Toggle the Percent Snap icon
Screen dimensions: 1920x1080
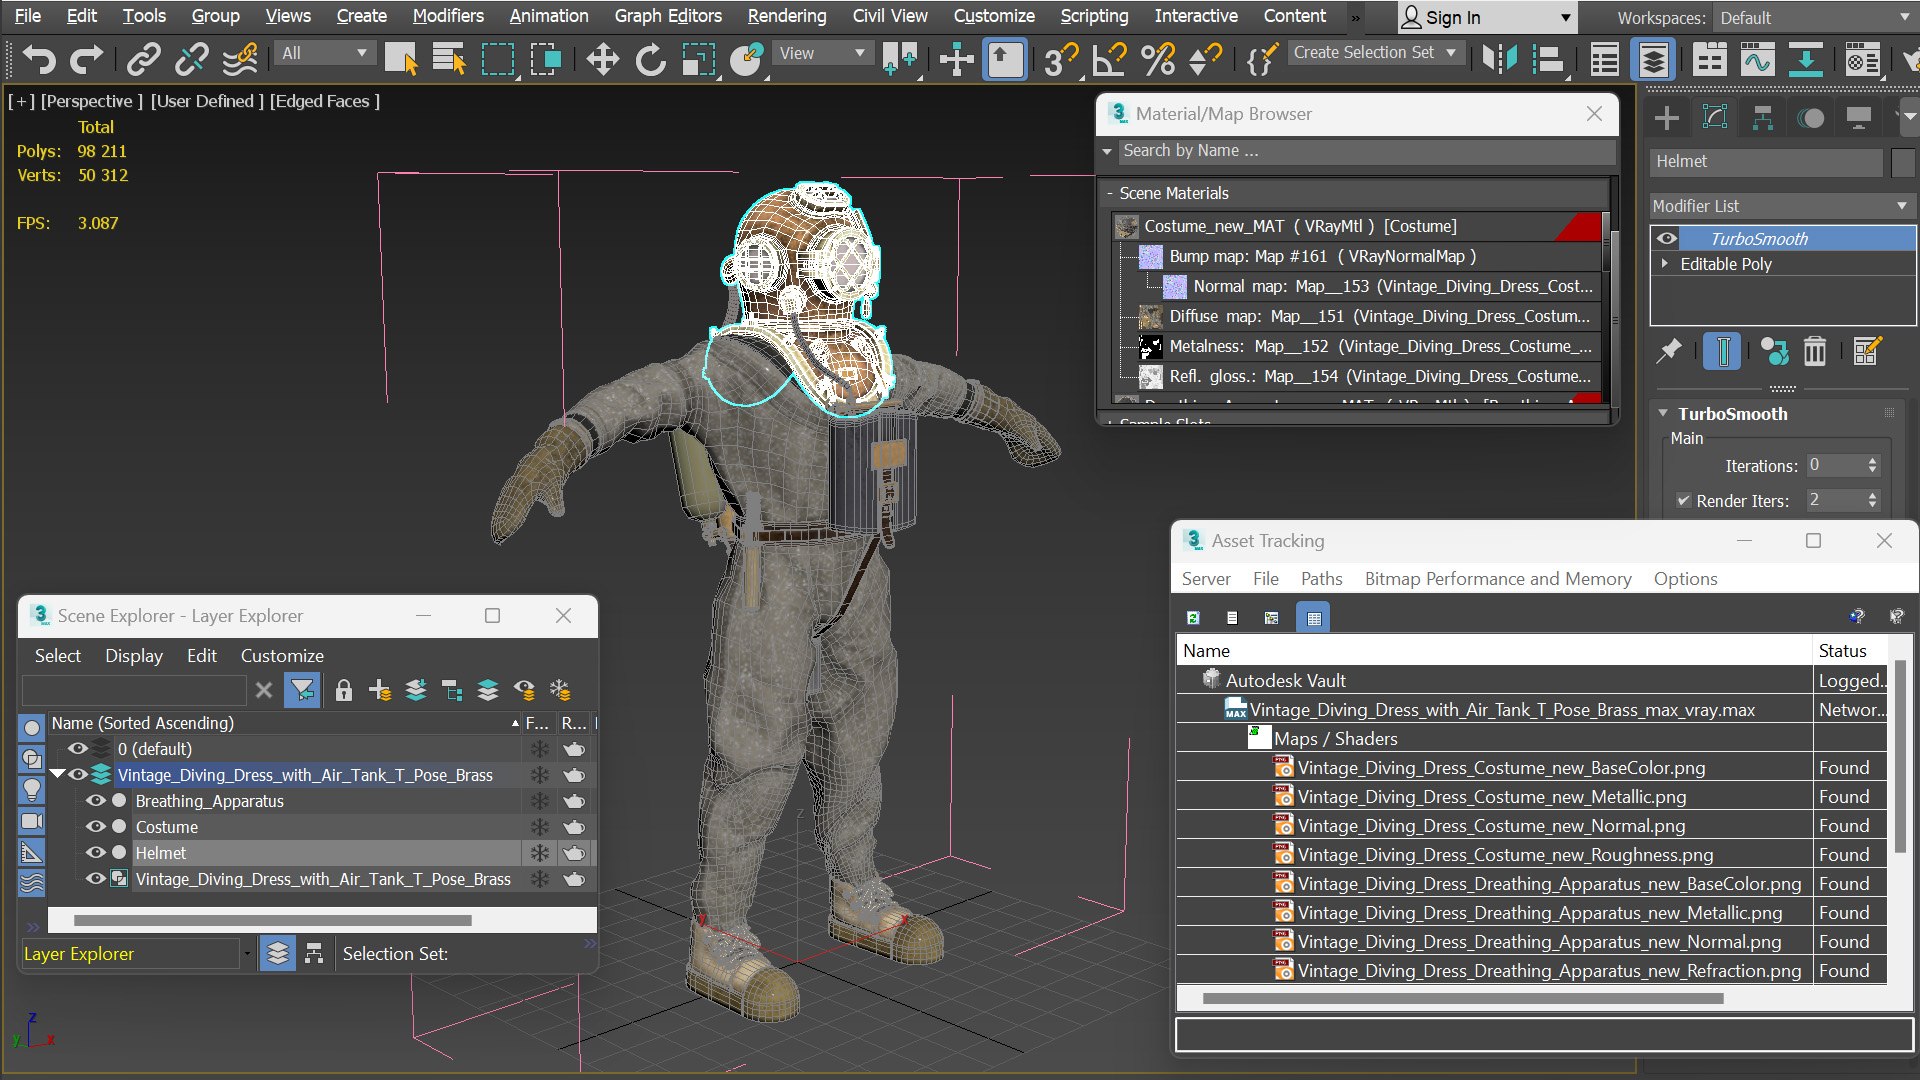(x=1158, y=59)
